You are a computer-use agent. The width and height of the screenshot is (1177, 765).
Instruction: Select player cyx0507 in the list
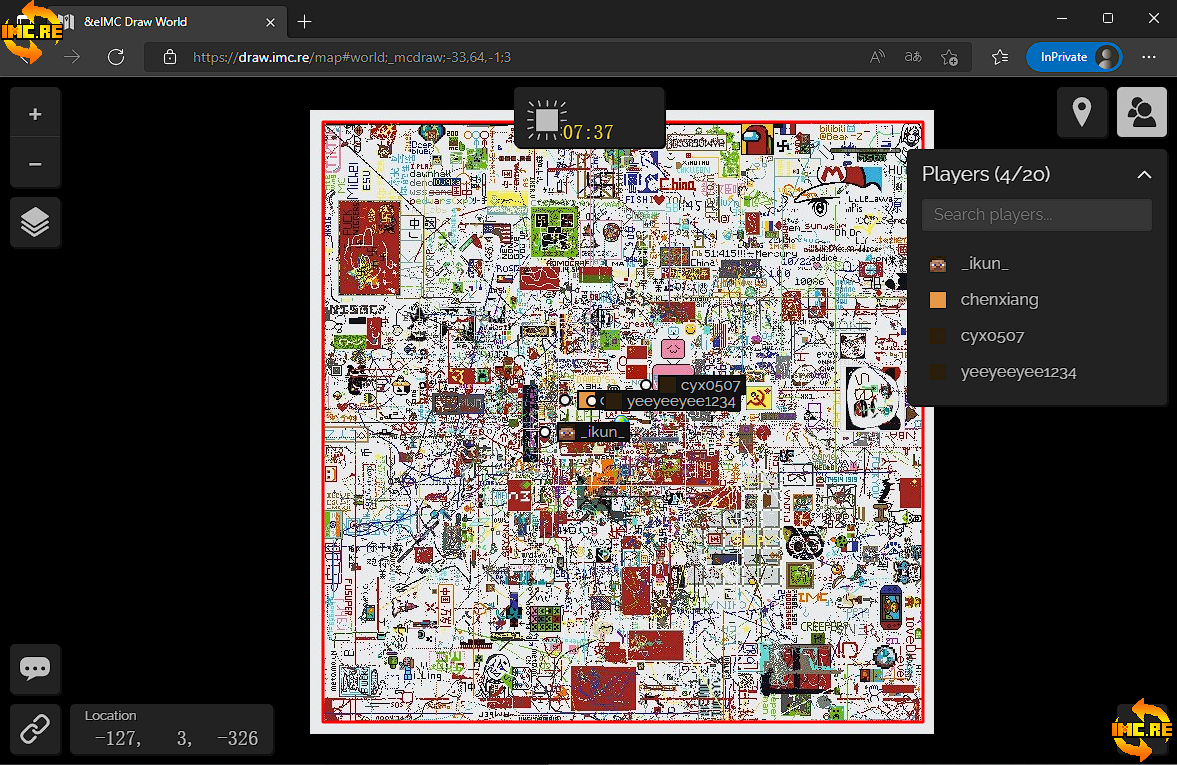pyautogui.click(x=991, y=336)
